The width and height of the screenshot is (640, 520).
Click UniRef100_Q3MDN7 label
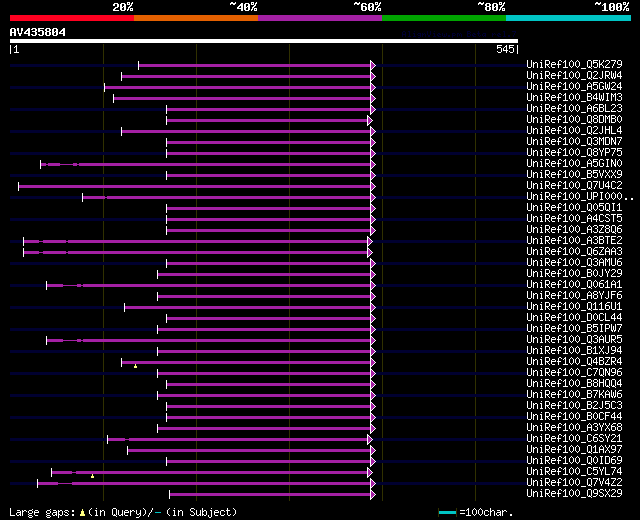tap(574, 142)
